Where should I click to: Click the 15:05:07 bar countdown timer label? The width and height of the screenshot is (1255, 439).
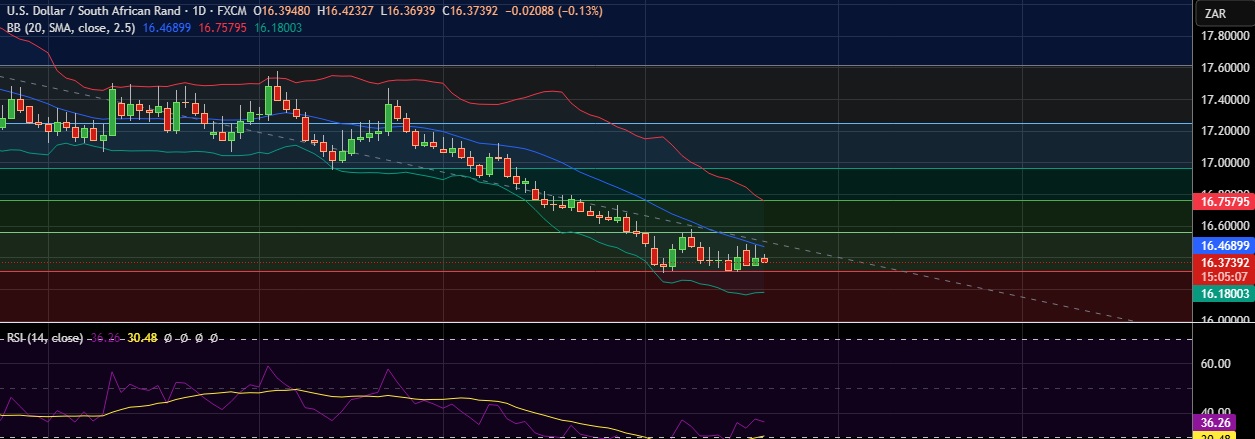[1225, 276]
